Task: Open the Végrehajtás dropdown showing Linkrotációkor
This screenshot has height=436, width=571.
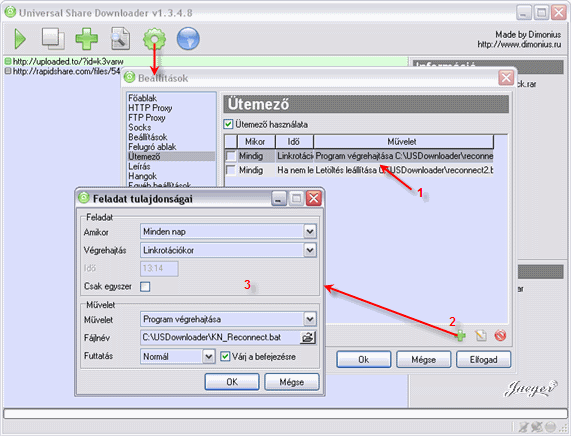Action: click(x=228, y=250)
